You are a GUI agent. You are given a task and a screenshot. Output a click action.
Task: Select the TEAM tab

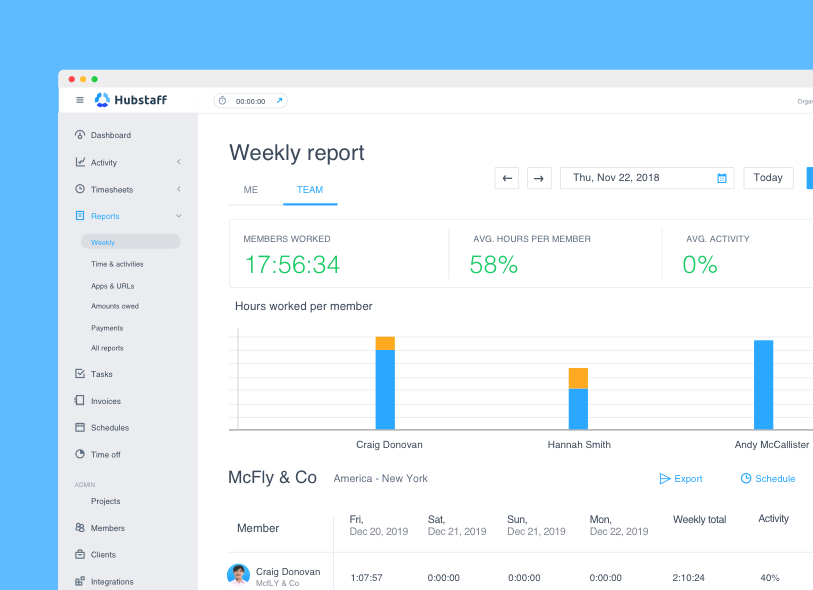point(310,189)
